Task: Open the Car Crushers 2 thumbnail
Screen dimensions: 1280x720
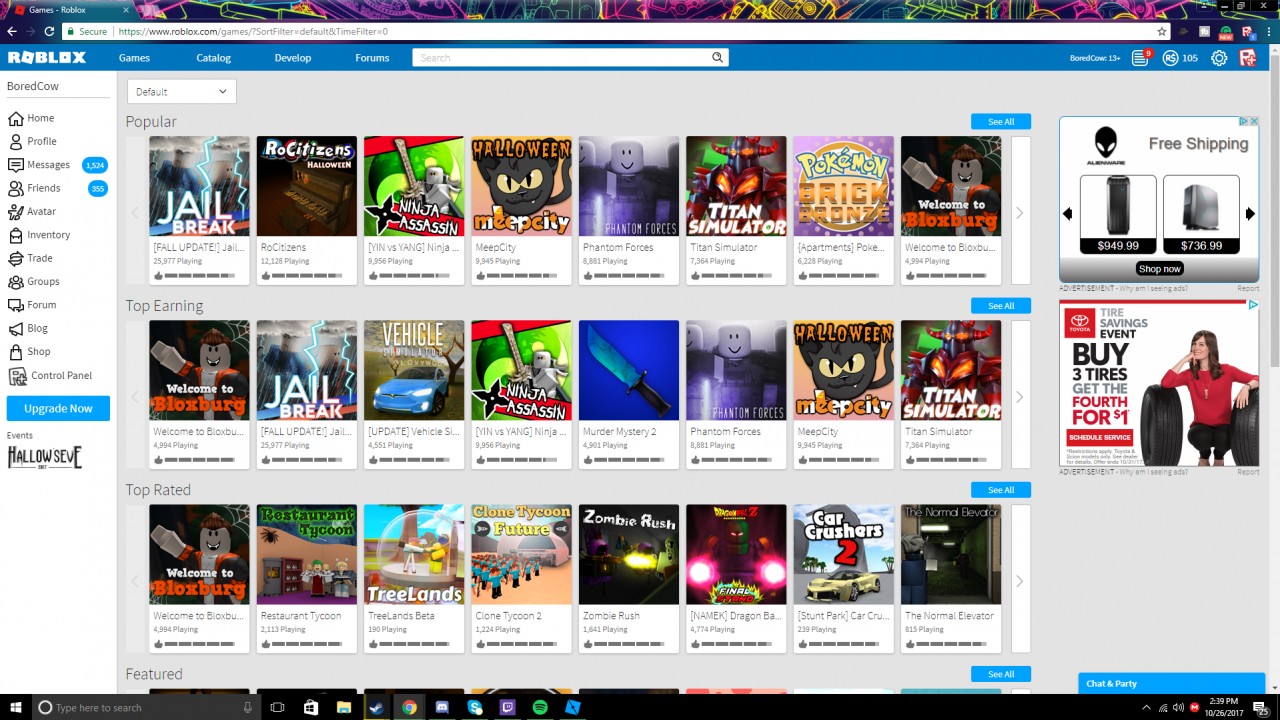Action: coord(844,554)
